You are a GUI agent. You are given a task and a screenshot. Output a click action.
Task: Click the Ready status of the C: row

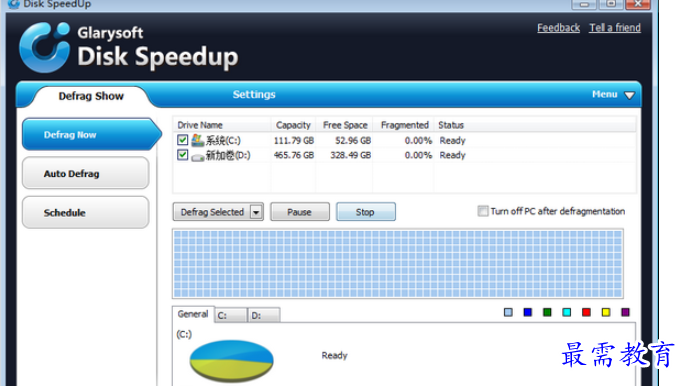pos(453,141)
